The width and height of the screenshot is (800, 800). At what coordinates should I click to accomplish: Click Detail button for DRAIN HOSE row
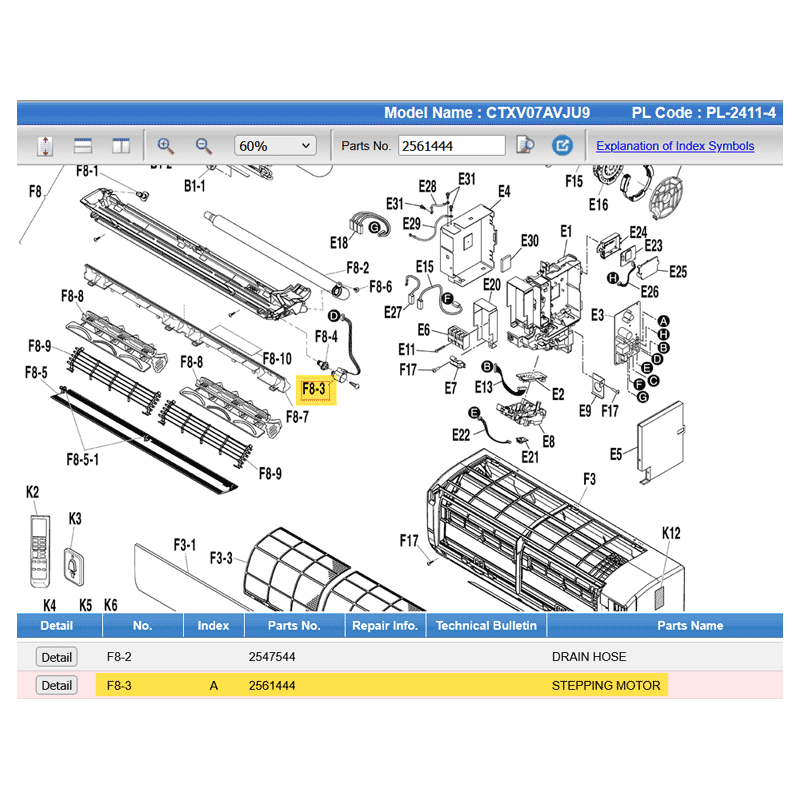(x=56, y=657)
